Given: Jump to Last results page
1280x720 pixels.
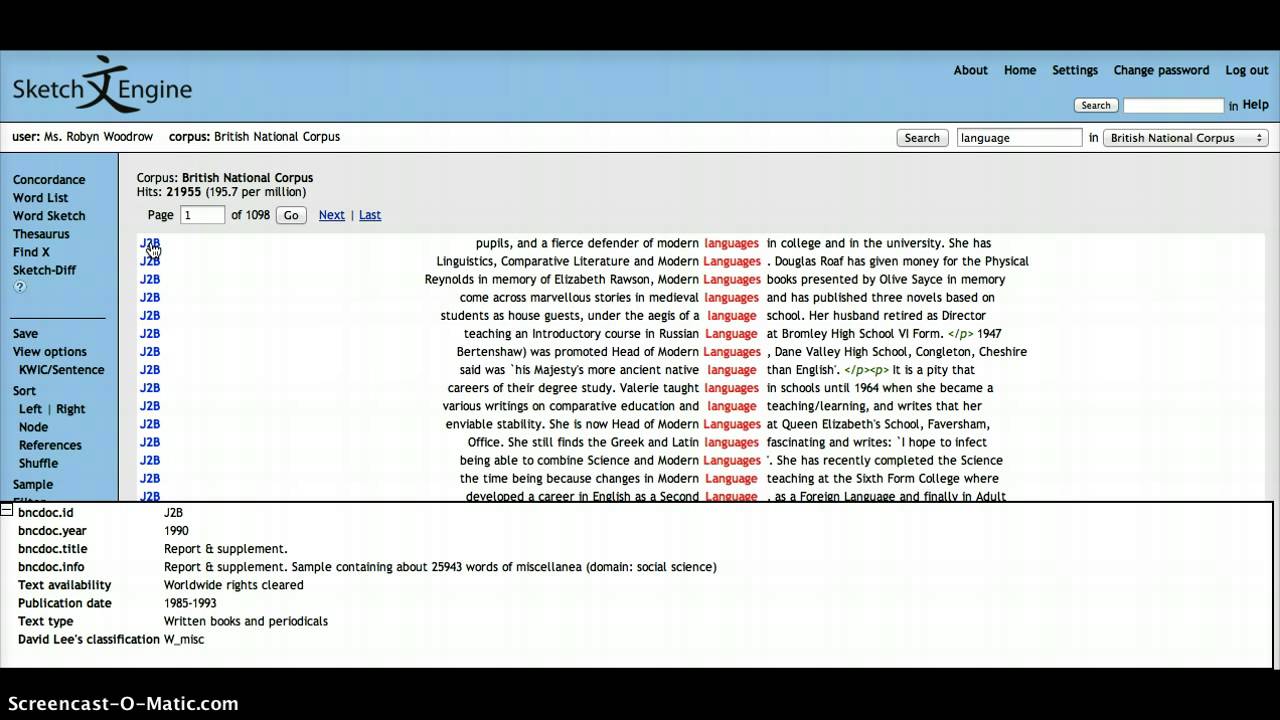Looking at the screenshot, I should 370,215.
